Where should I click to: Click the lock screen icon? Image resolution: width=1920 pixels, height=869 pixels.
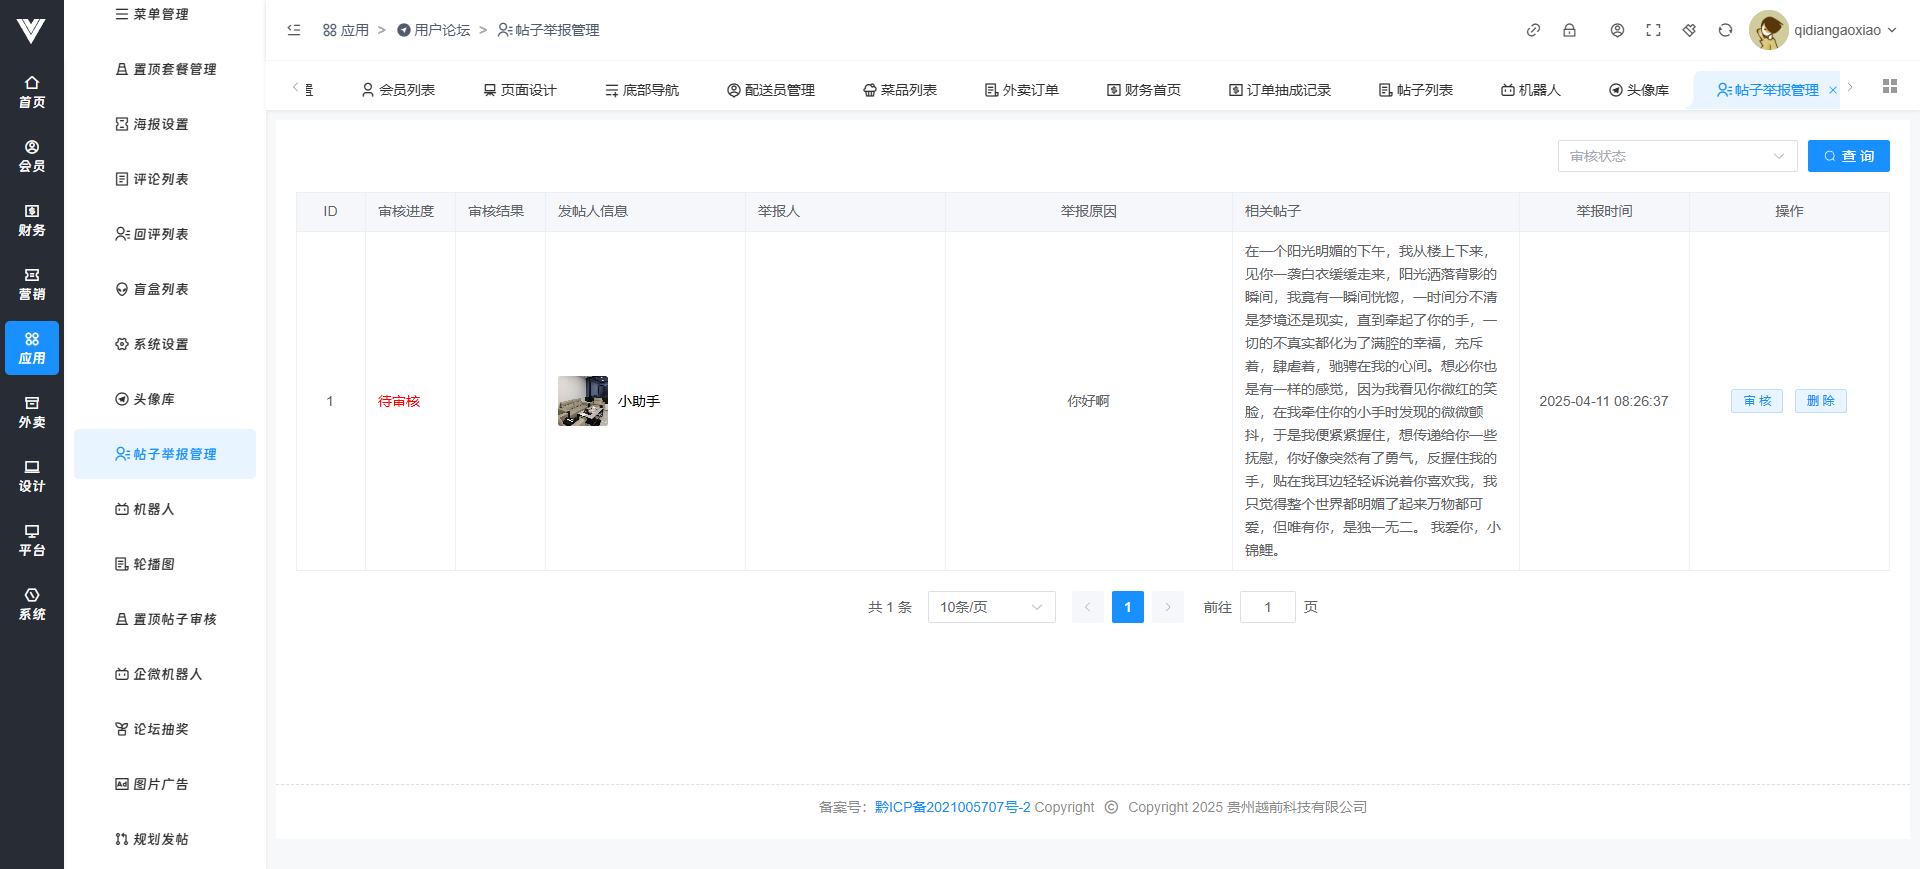pos(1569,30)
